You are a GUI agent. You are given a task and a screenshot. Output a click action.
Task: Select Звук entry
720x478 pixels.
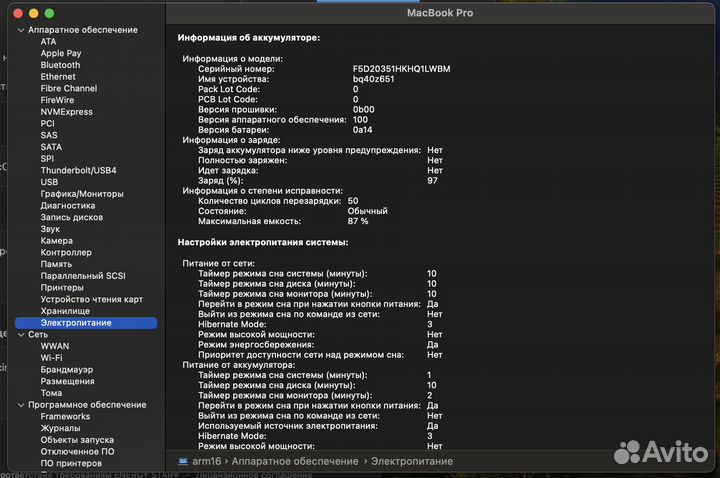(50, 229)
